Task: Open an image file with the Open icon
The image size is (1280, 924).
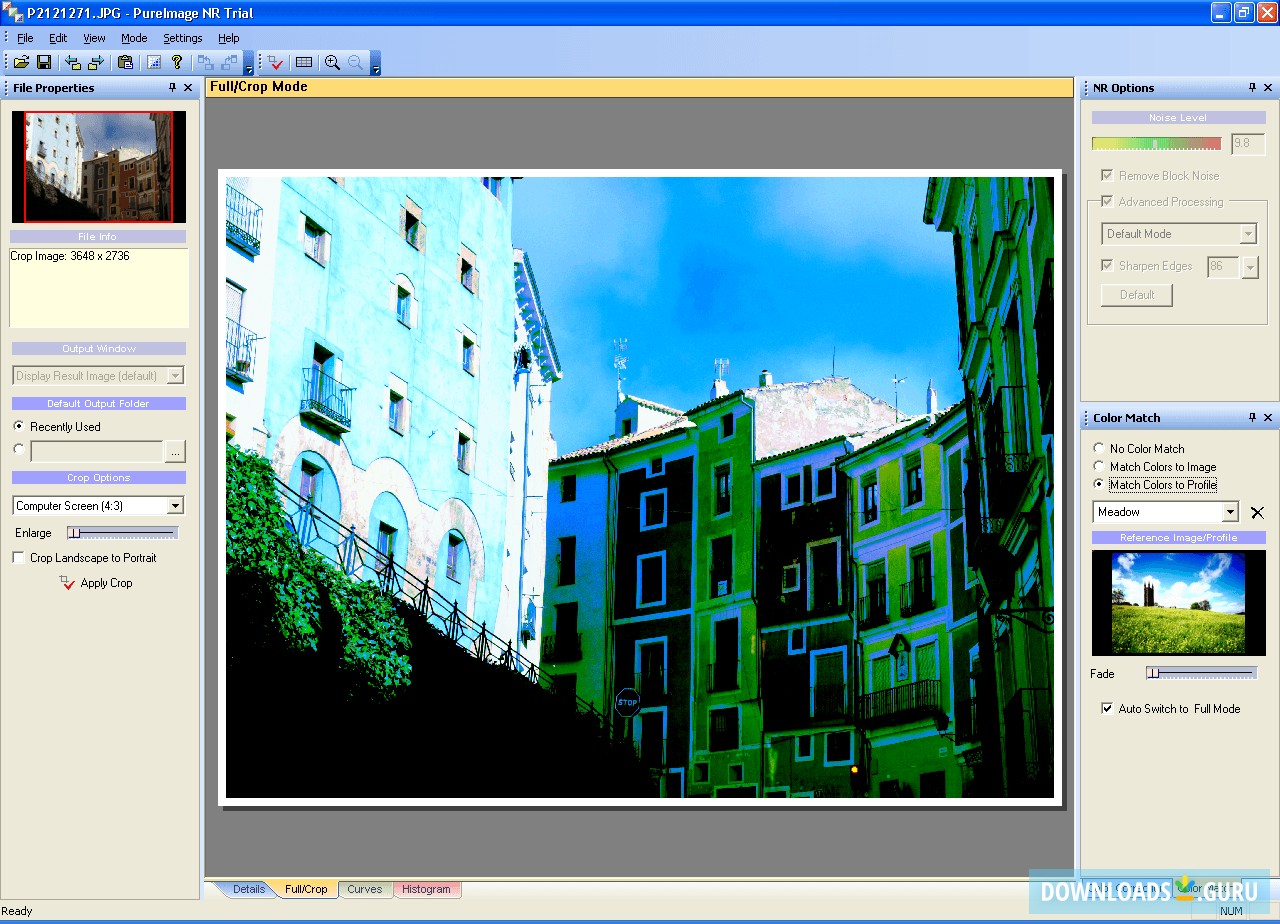Action: pyautogui.click(x=20, y=61)
